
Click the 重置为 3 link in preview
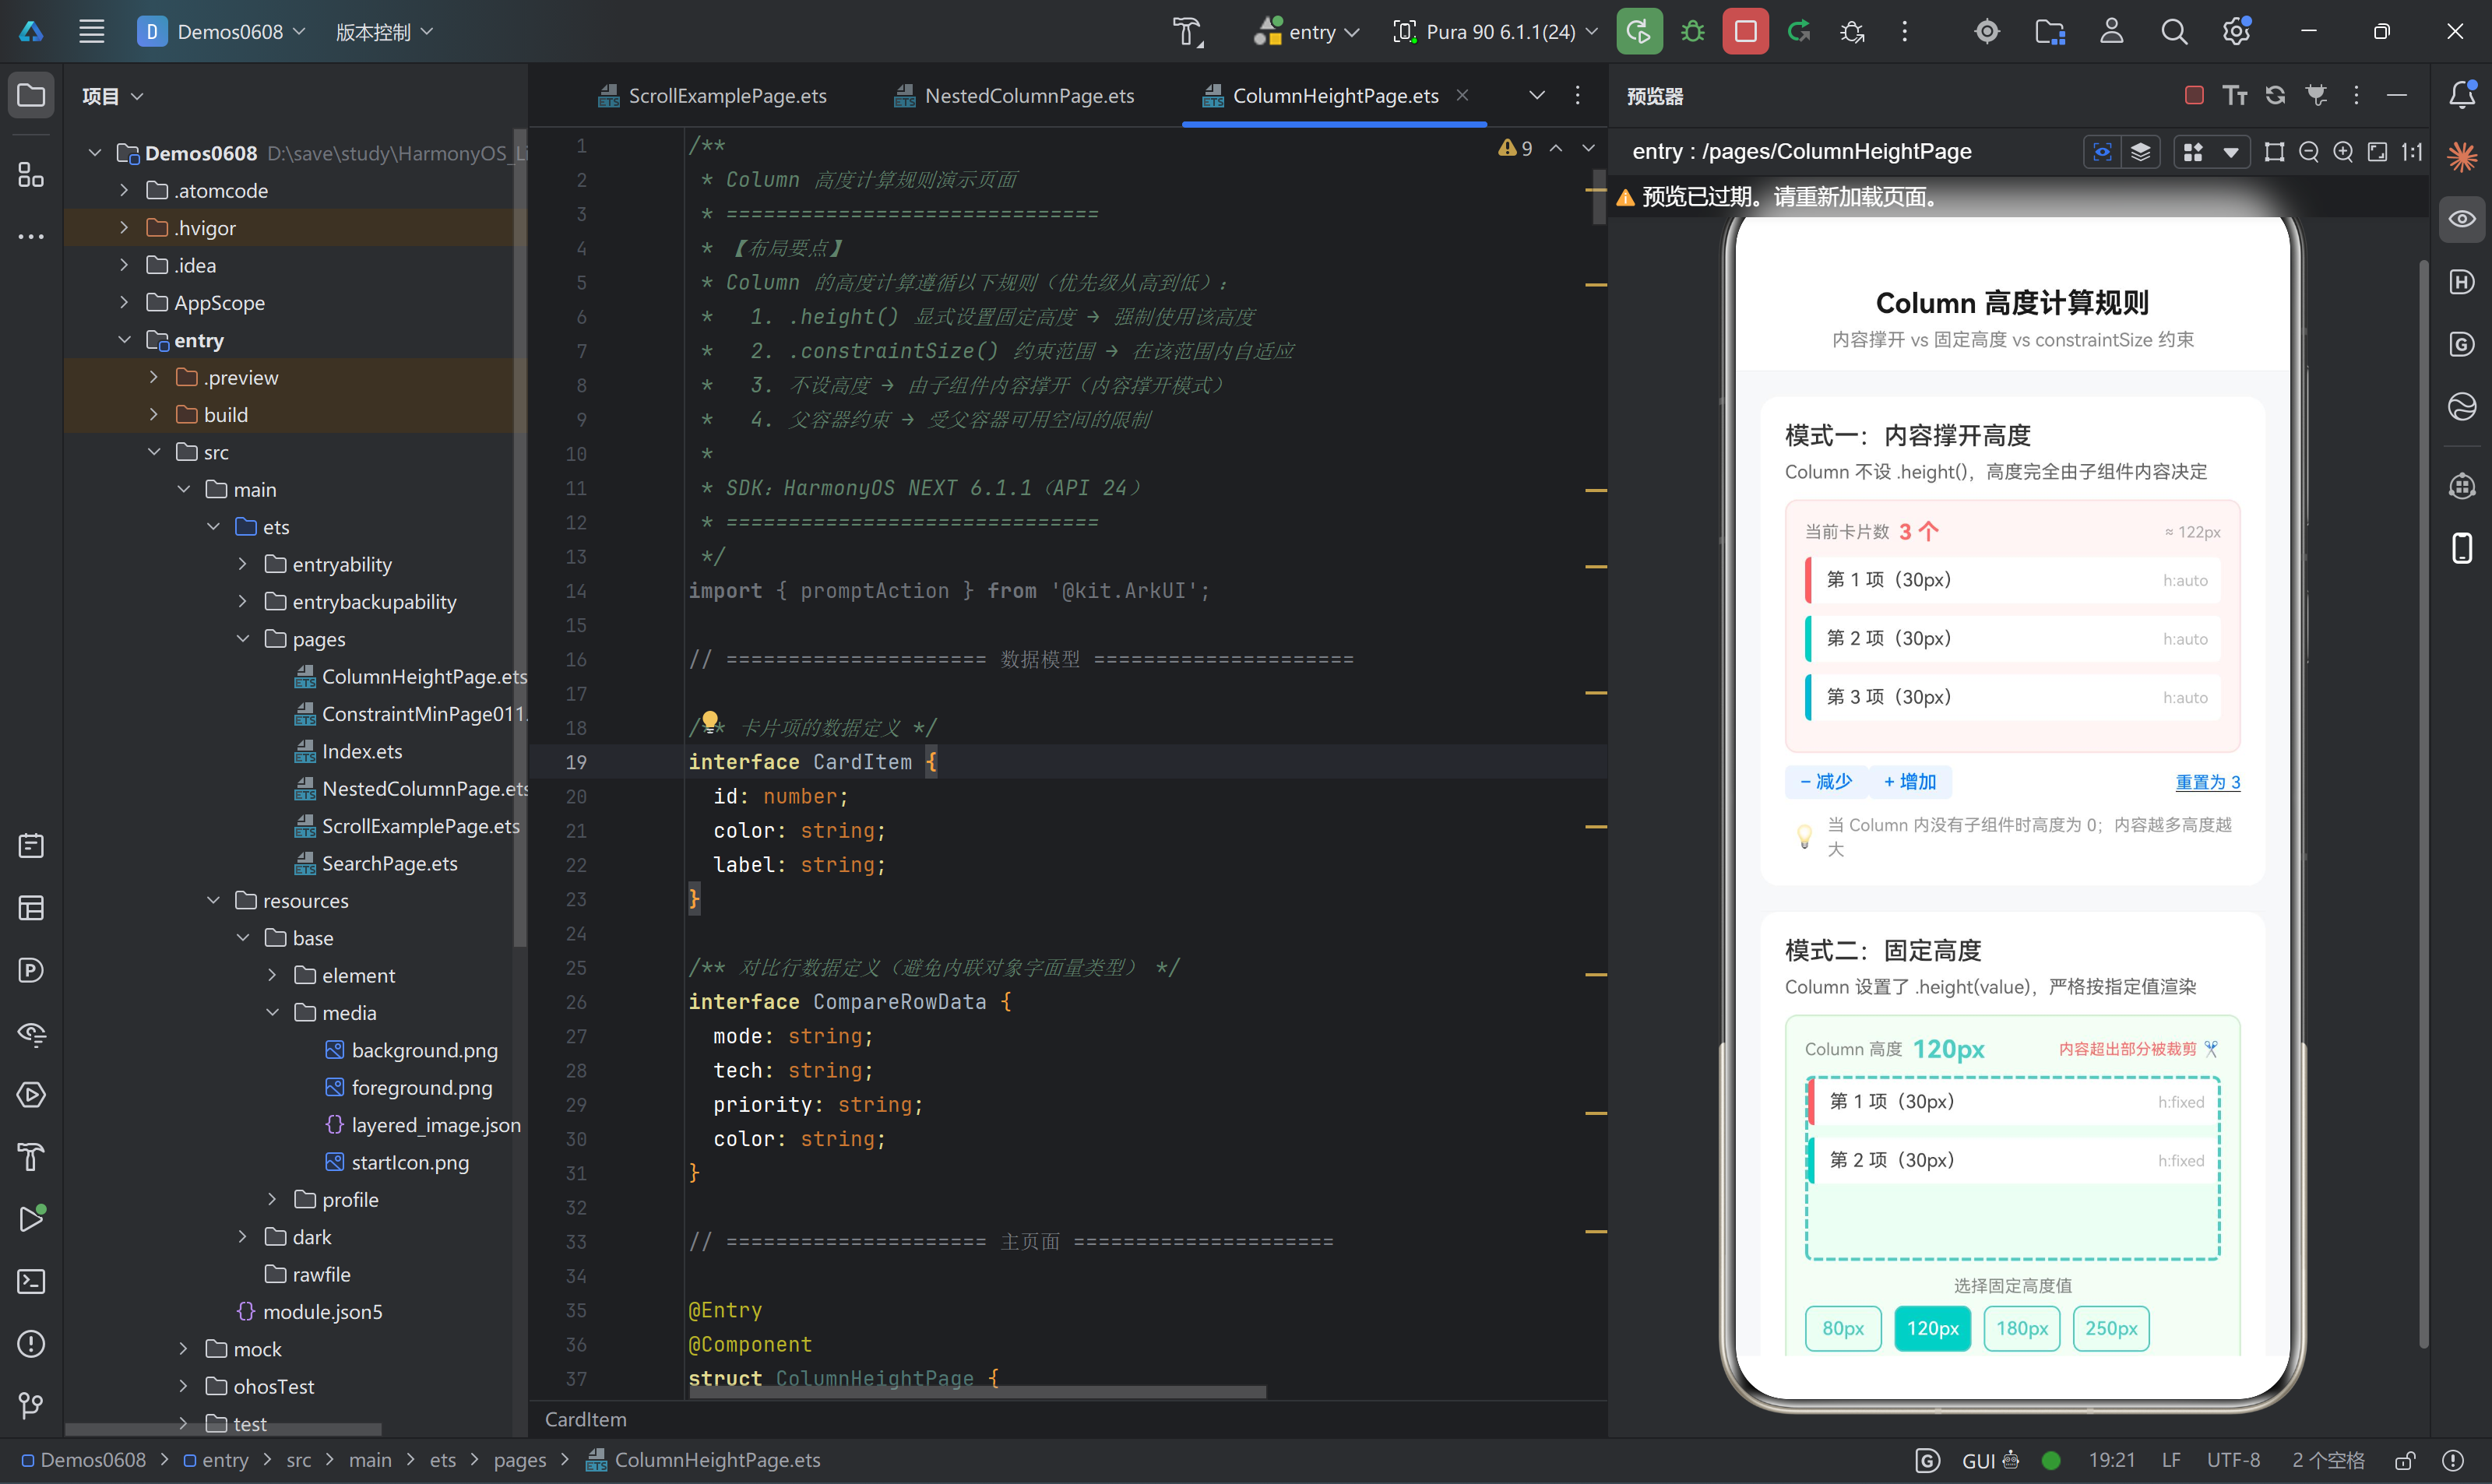click(x=2207, y=782)
